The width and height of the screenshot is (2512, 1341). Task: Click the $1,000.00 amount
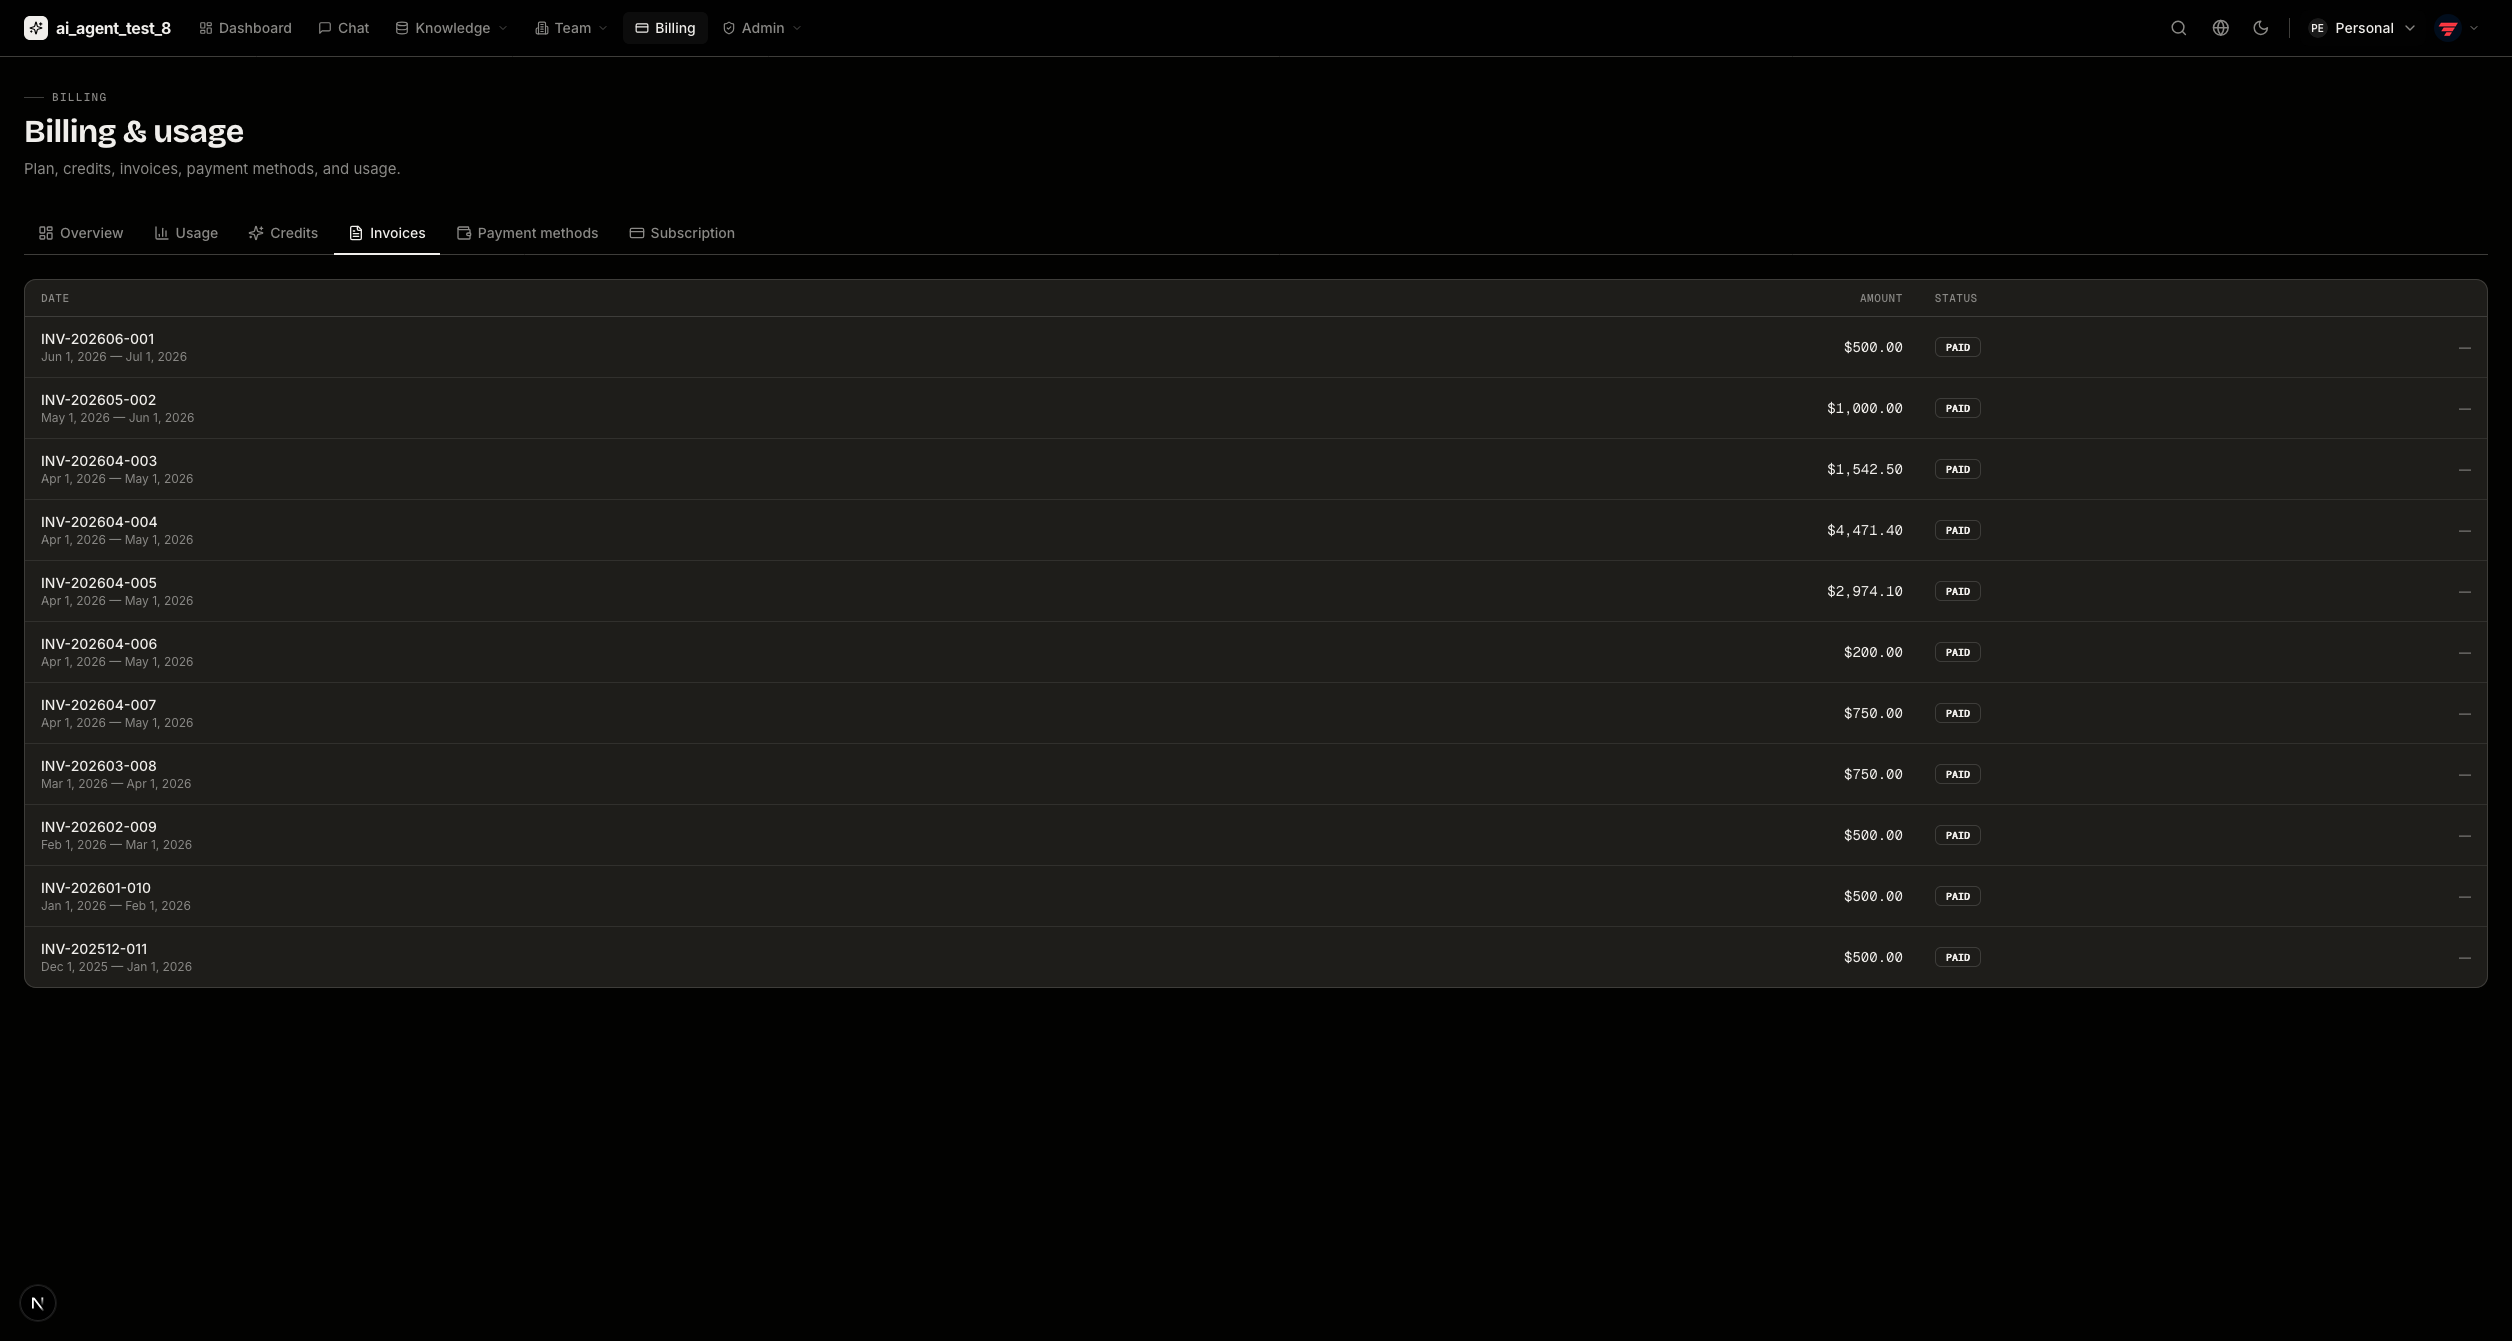tap(1864, 408)
